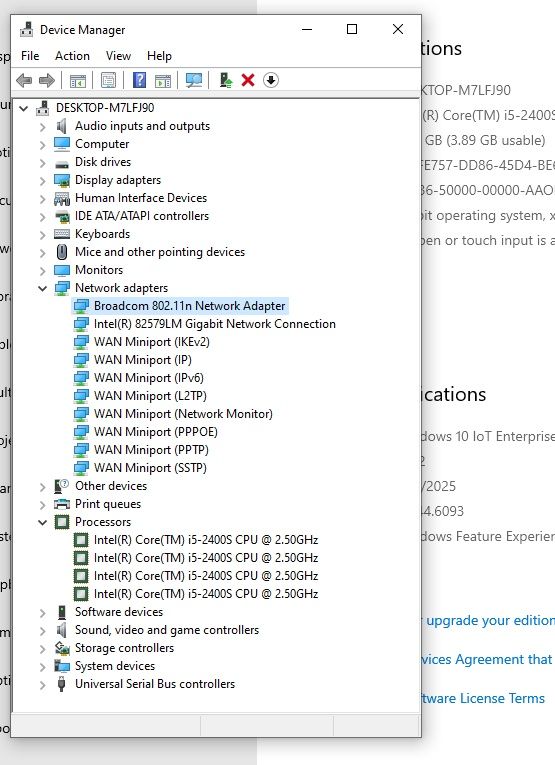Click the Universal Serial Bus controllers plug icon
The height and width of the screenshot is (765, 555).
pos(61,684)
